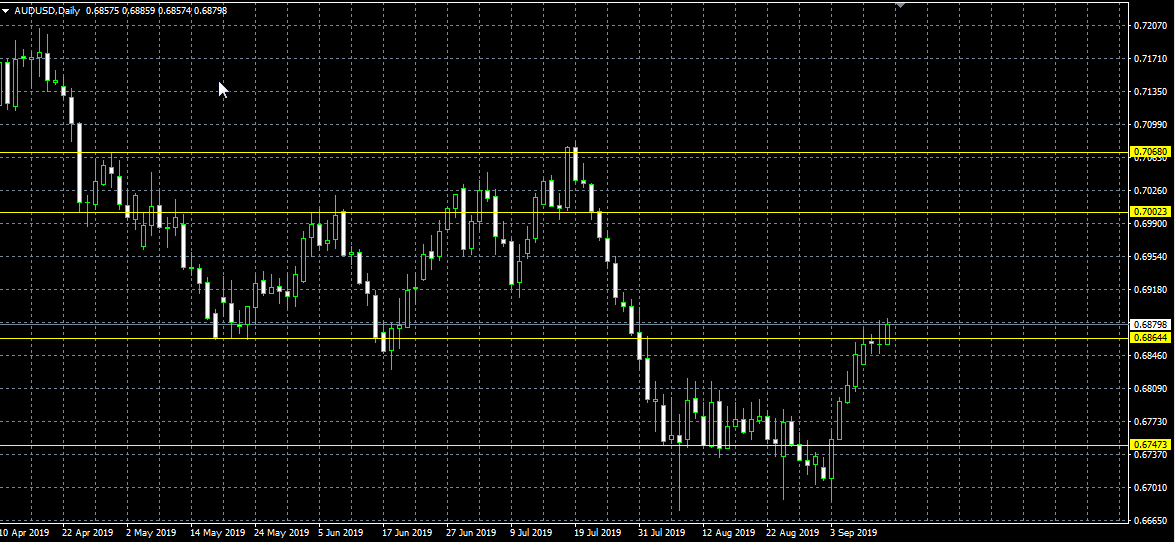Click the current price label 0.68798
1175x542 pixels.
tap(1150, 324)
